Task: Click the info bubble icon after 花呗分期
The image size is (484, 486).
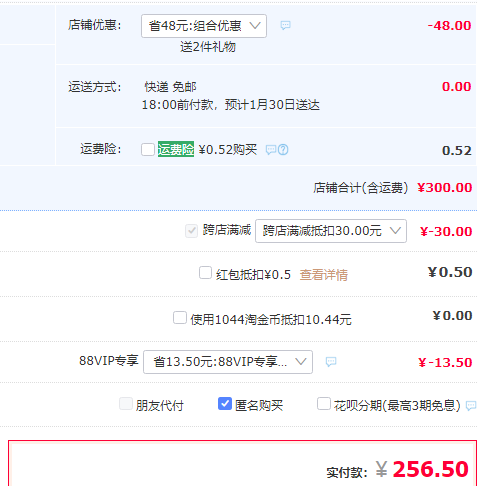Action: tap(471, 406)
